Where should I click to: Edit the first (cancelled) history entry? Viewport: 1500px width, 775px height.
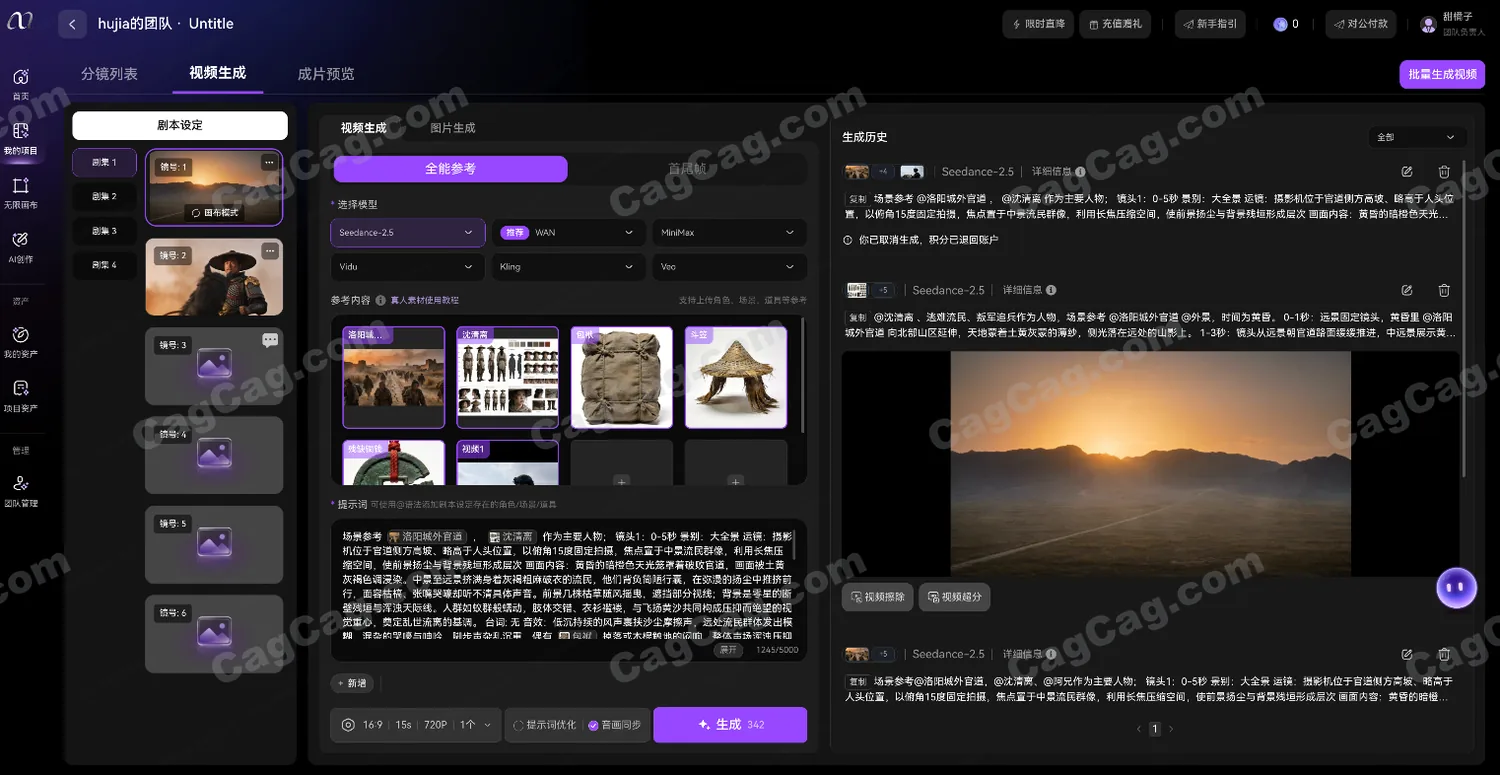coord(1407,172)
